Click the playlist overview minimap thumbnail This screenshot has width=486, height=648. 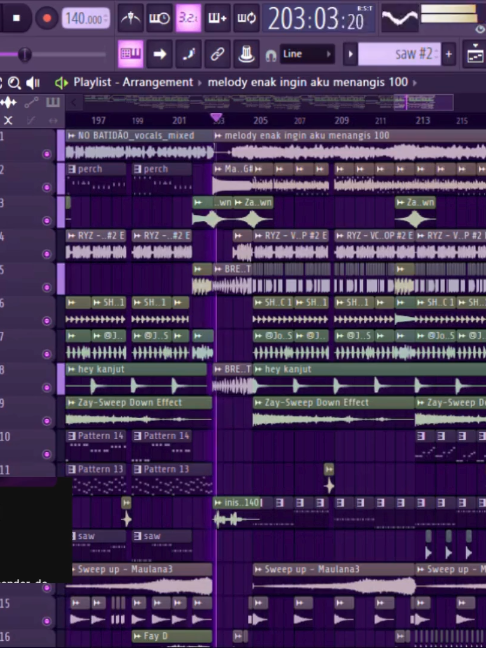[268, 102]
